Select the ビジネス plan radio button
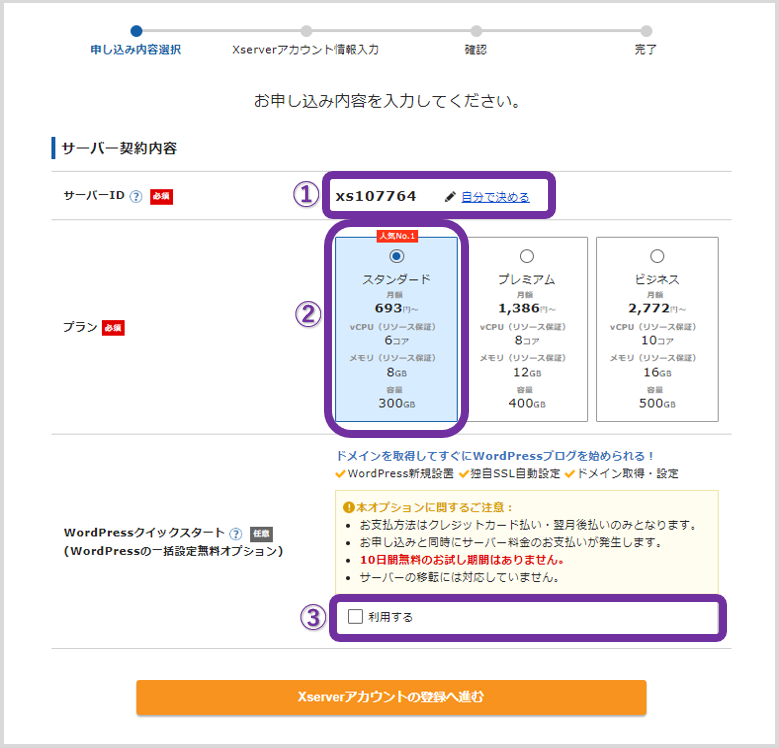Screen dimensions: 779x748 coord(657,256)
